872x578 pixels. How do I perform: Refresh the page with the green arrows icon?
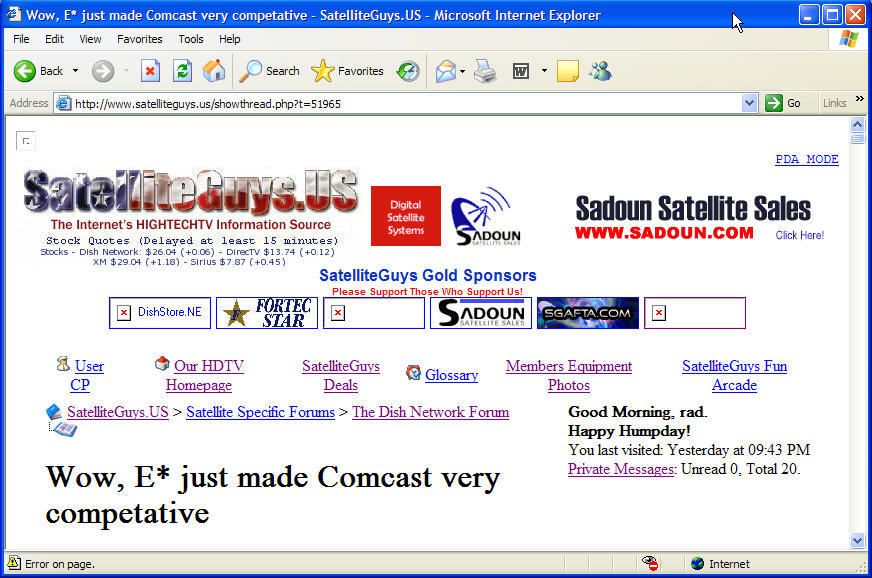(x=182, y=71)
